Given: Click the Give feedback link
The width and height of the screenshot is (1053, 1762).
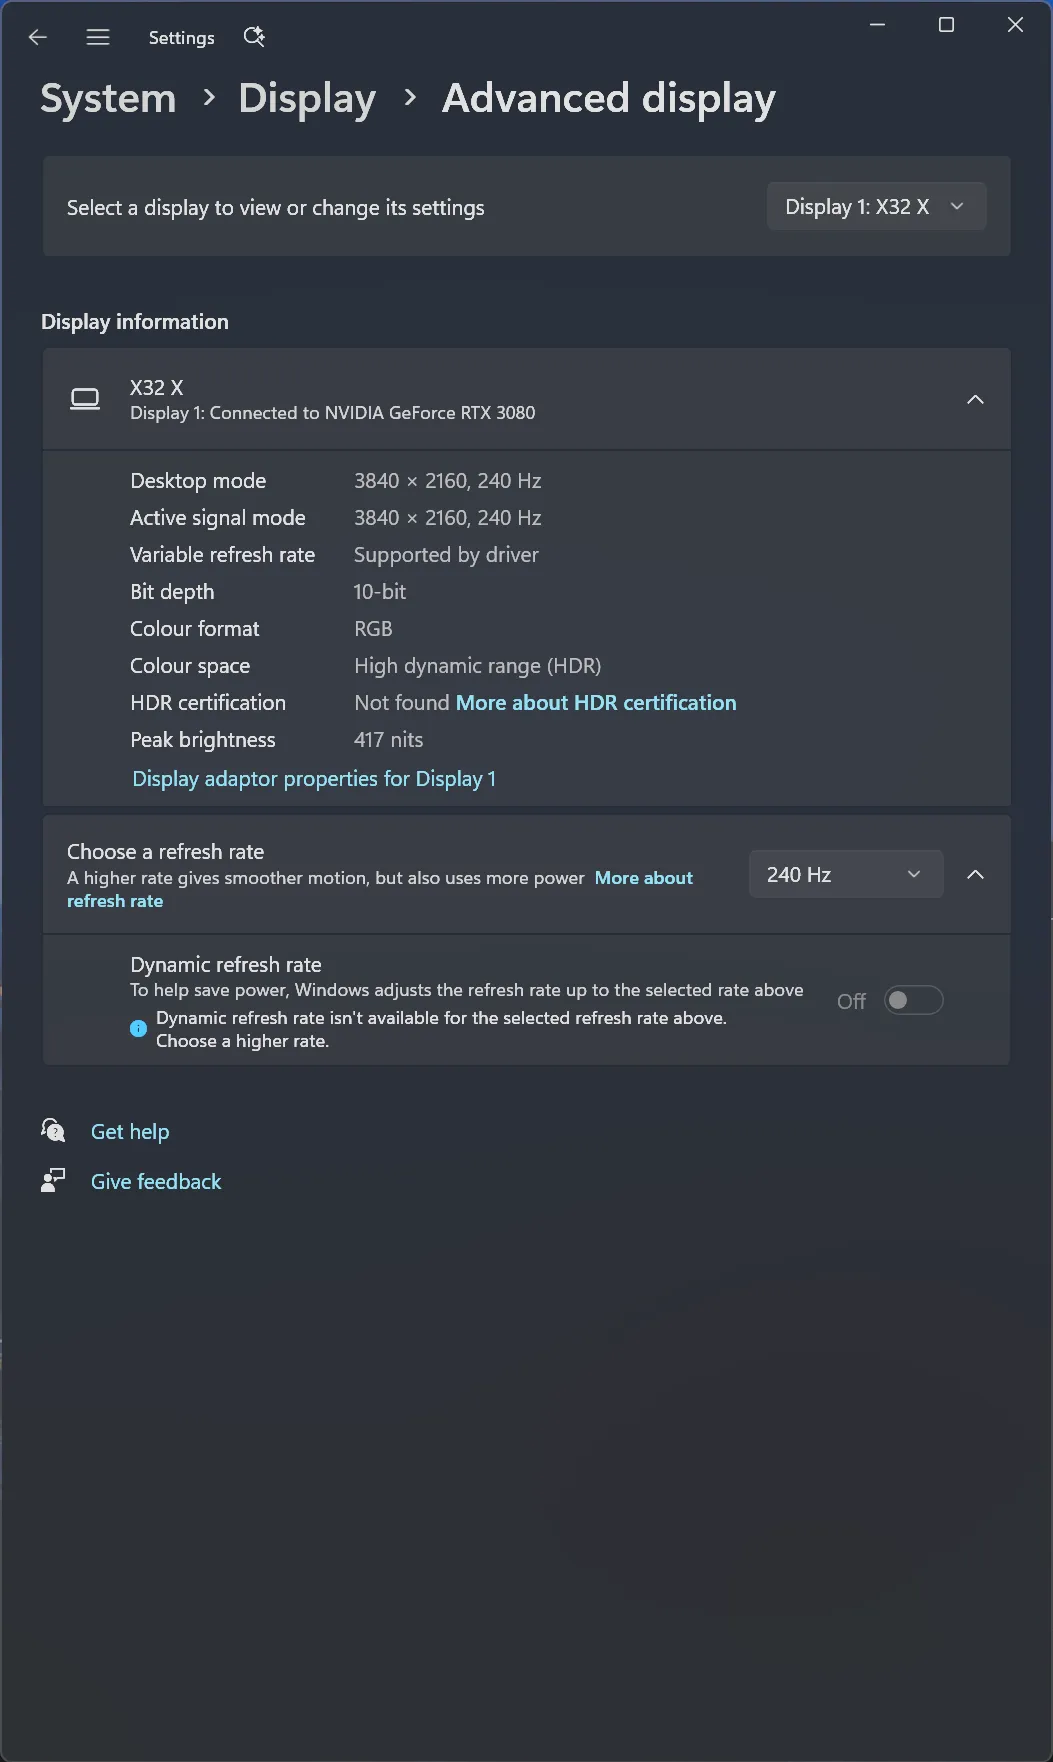Looking at the screenshot, I should [x=156, y=1182].
